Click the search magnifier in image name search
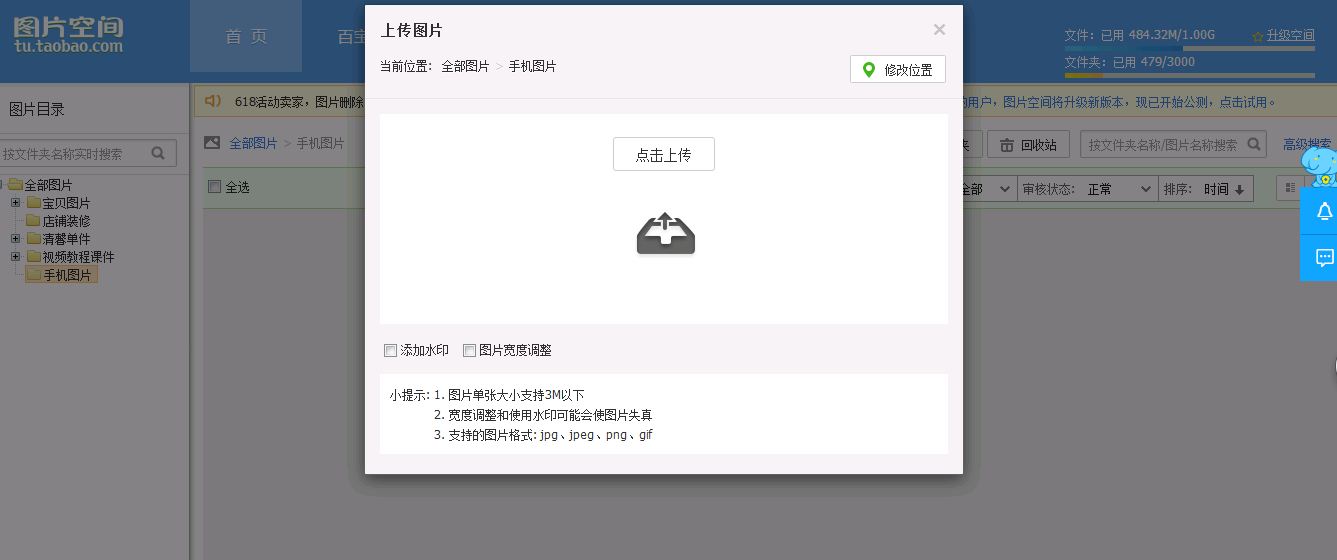The width and height of the screenshot is (1337, 560). point(1254,144)
